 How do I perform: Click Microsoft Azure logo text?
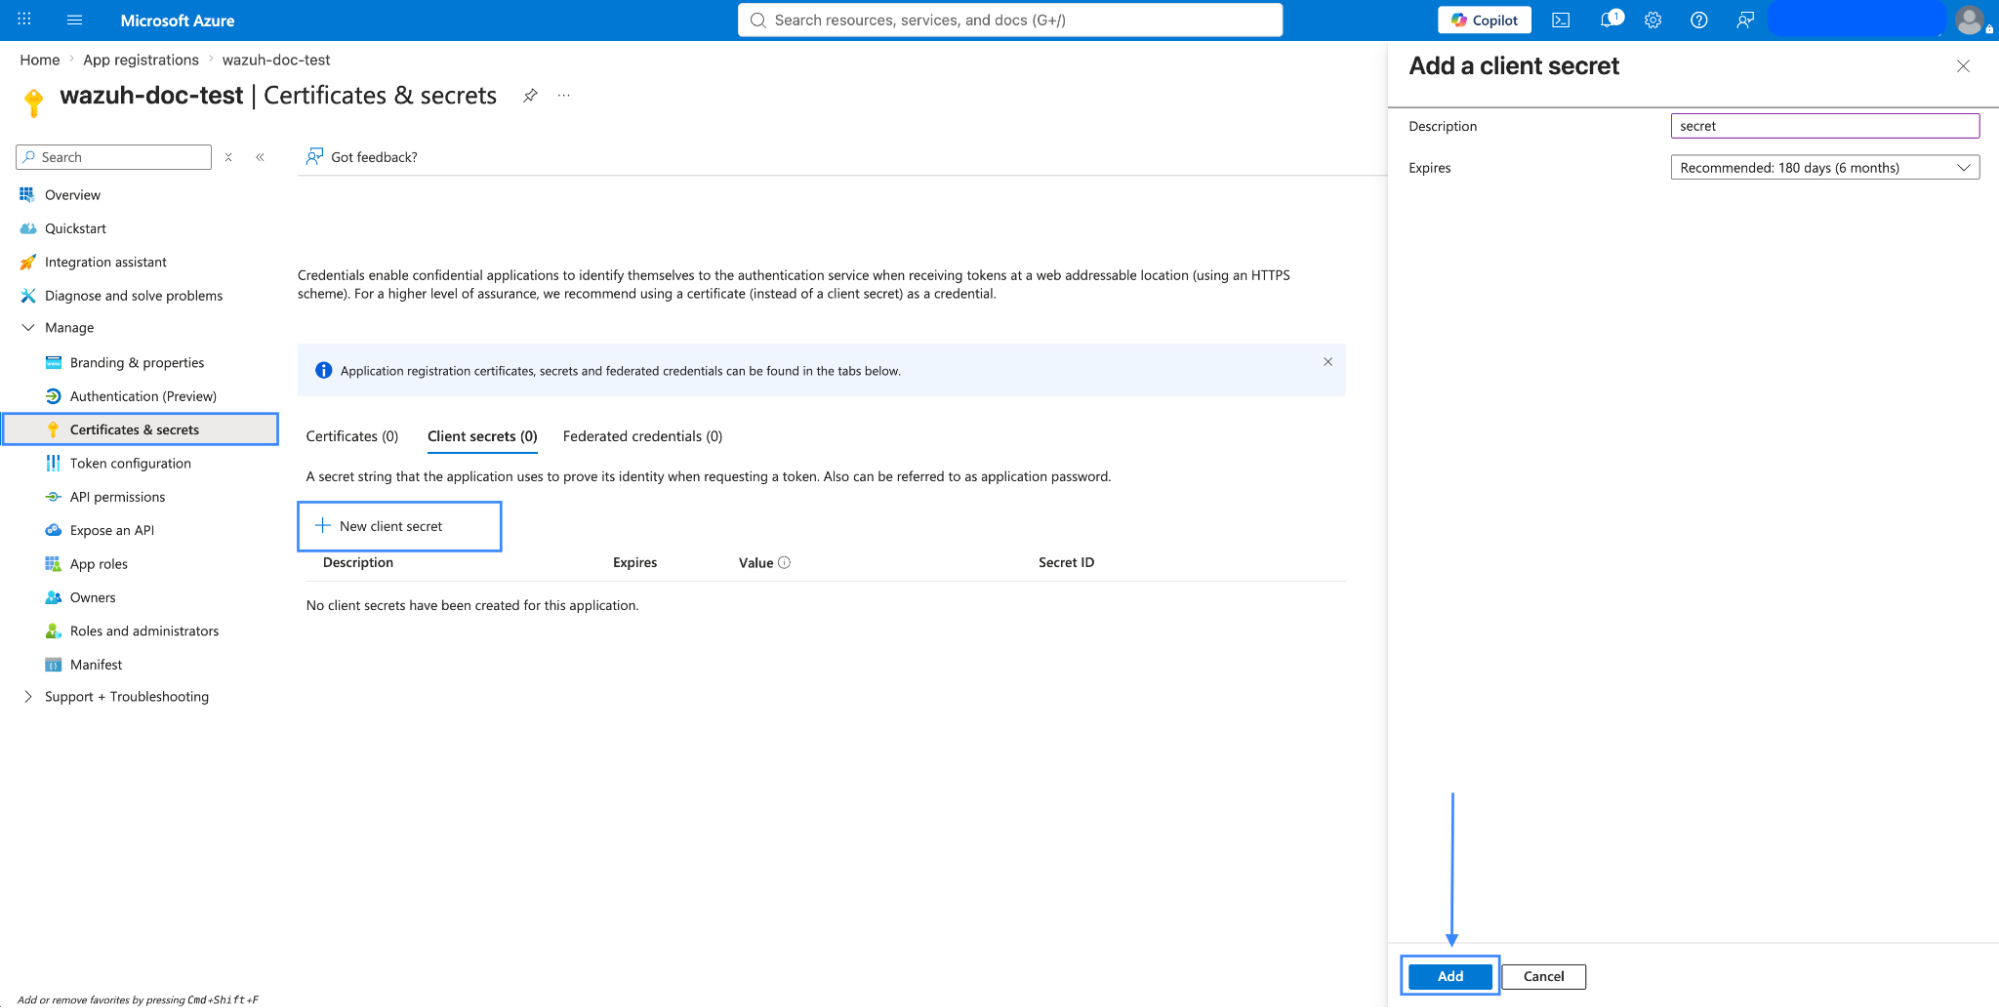point(177,20)
